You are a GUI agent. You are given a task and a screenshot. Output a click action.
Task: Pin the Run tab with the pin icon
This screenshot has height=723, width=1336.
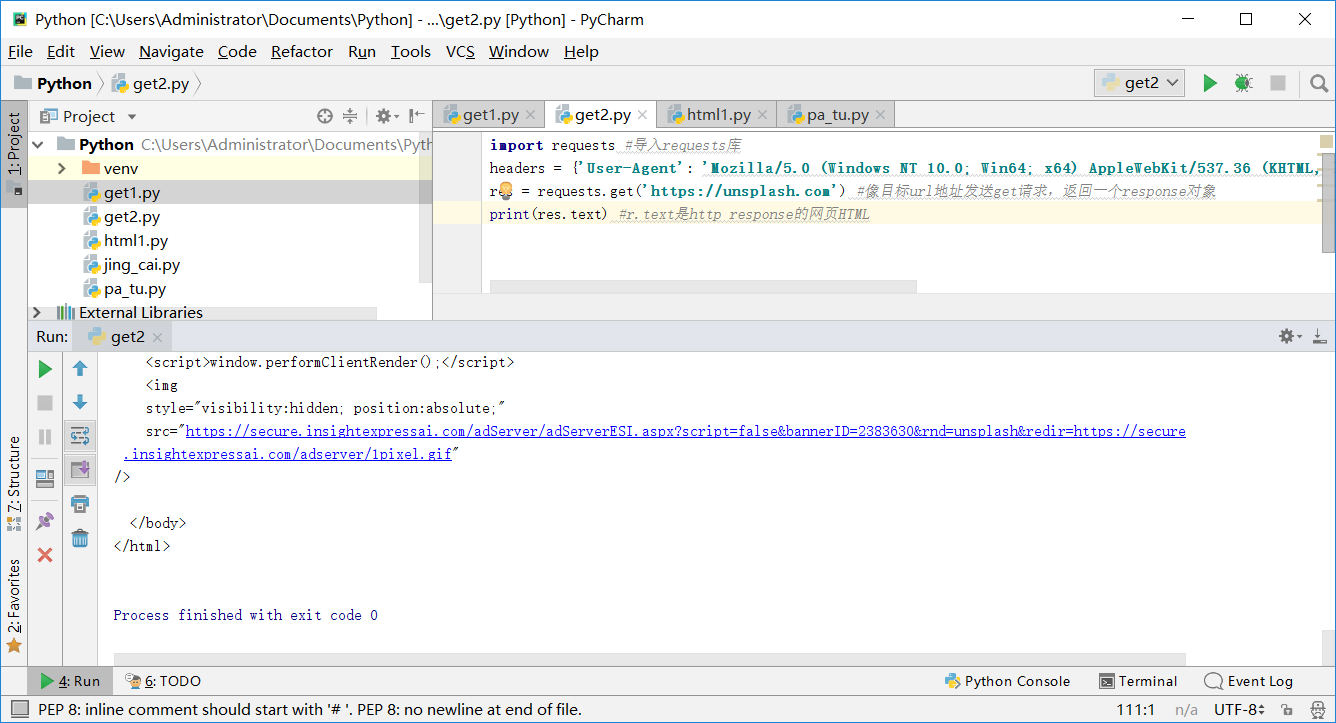[x=45, y=521]
